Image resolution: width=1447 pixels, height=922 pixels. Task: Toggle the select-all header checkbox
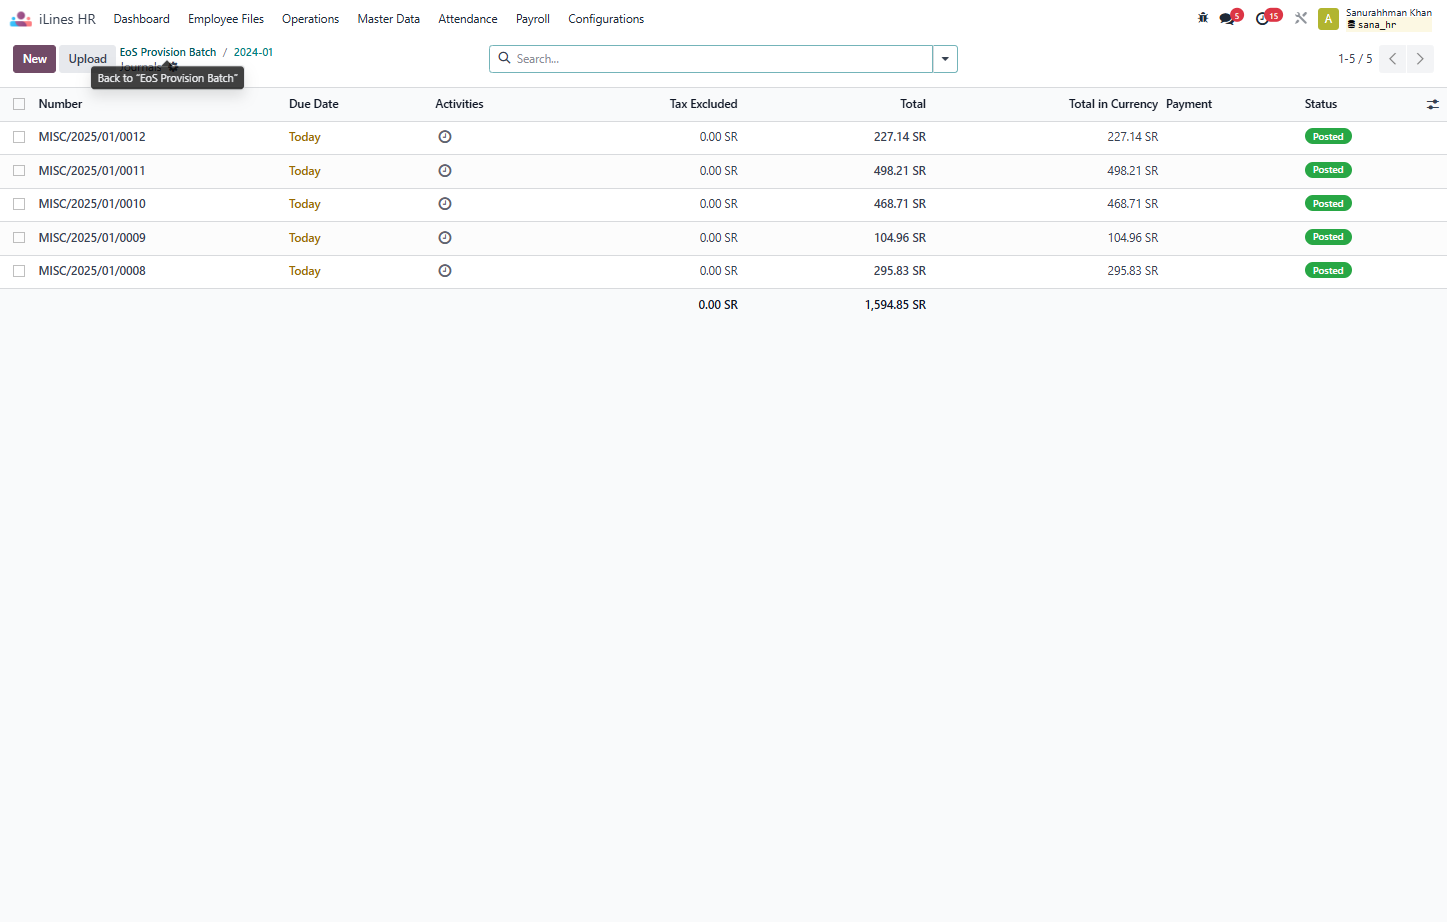19,104
